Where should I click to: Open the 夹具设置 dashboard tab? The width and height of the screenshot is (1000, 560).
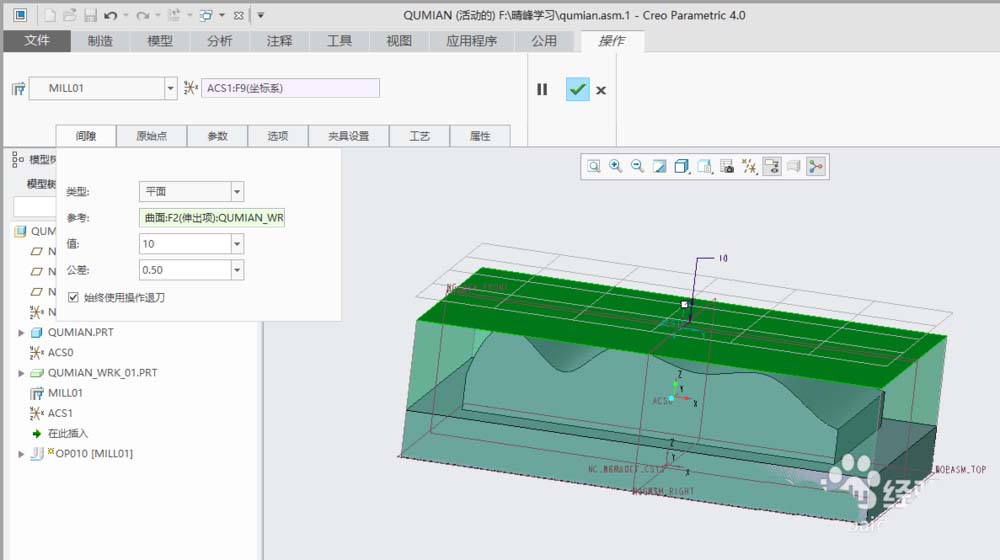click(x=349, y=136)
